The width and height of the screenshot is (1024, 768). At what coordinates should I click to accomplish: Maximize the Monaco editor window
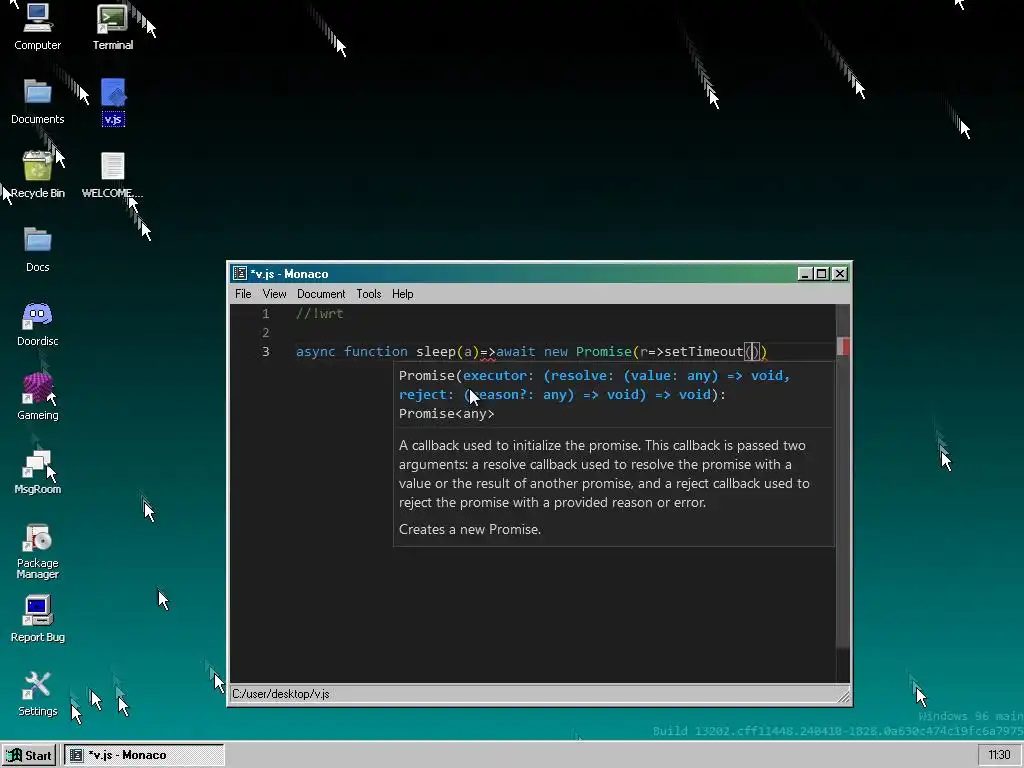822,274
